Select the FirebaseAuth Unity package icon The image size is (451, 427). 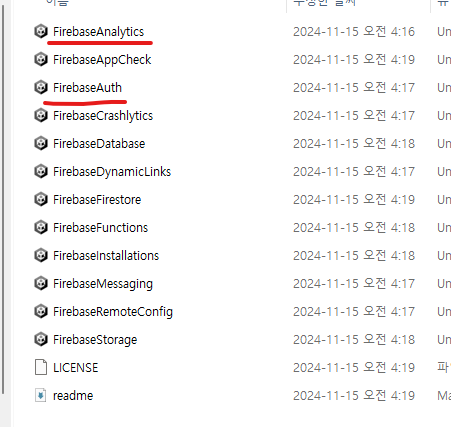coord(41,87)
